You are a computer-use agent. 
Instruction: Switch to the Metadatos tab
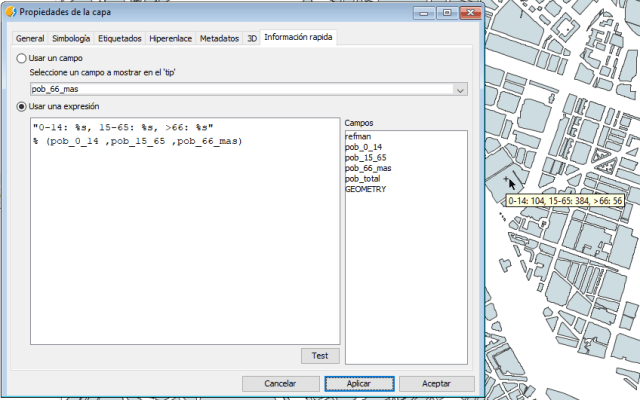click(219, 38)
